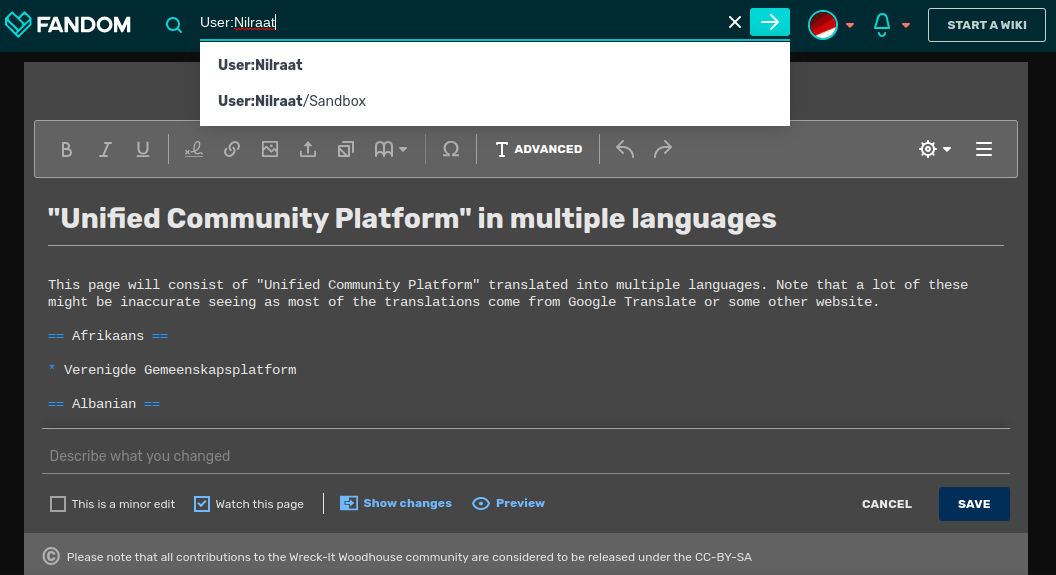Screen dimensions: 1056x575
Task: Redo the last edit
Action: click(x=663, y=149)
